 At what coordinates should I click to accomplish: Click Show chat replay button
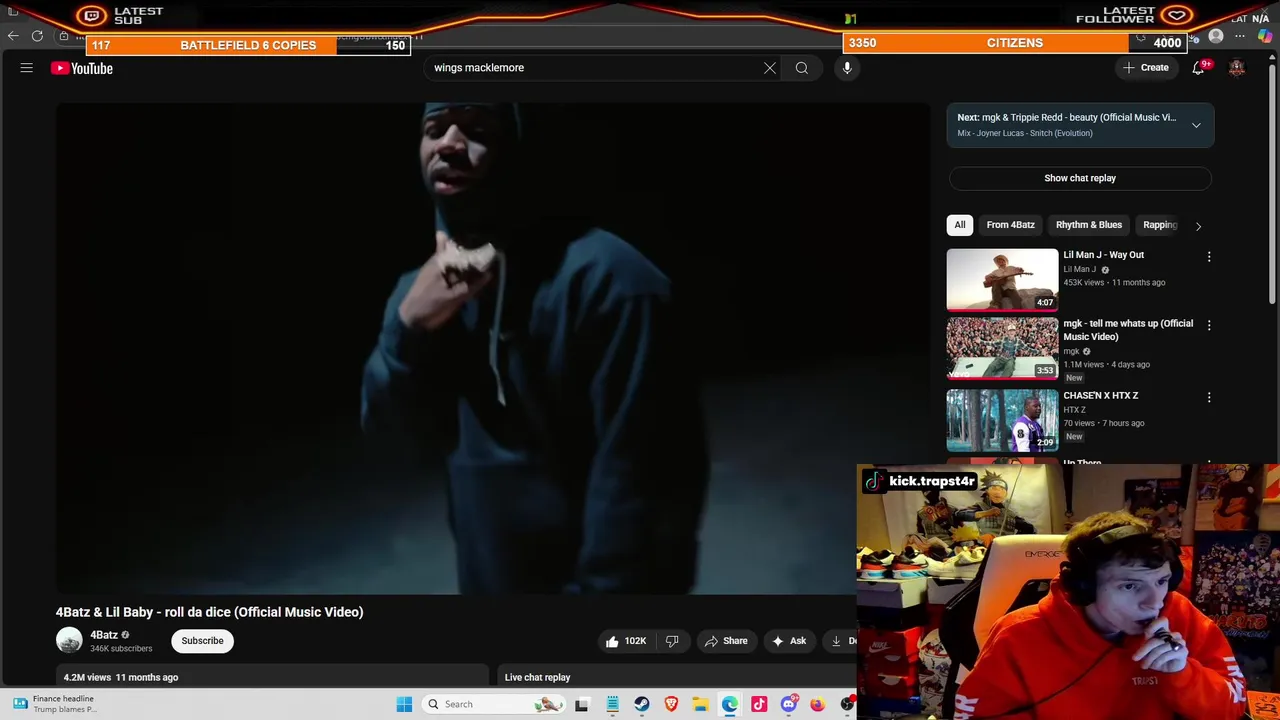(1080, 178)
